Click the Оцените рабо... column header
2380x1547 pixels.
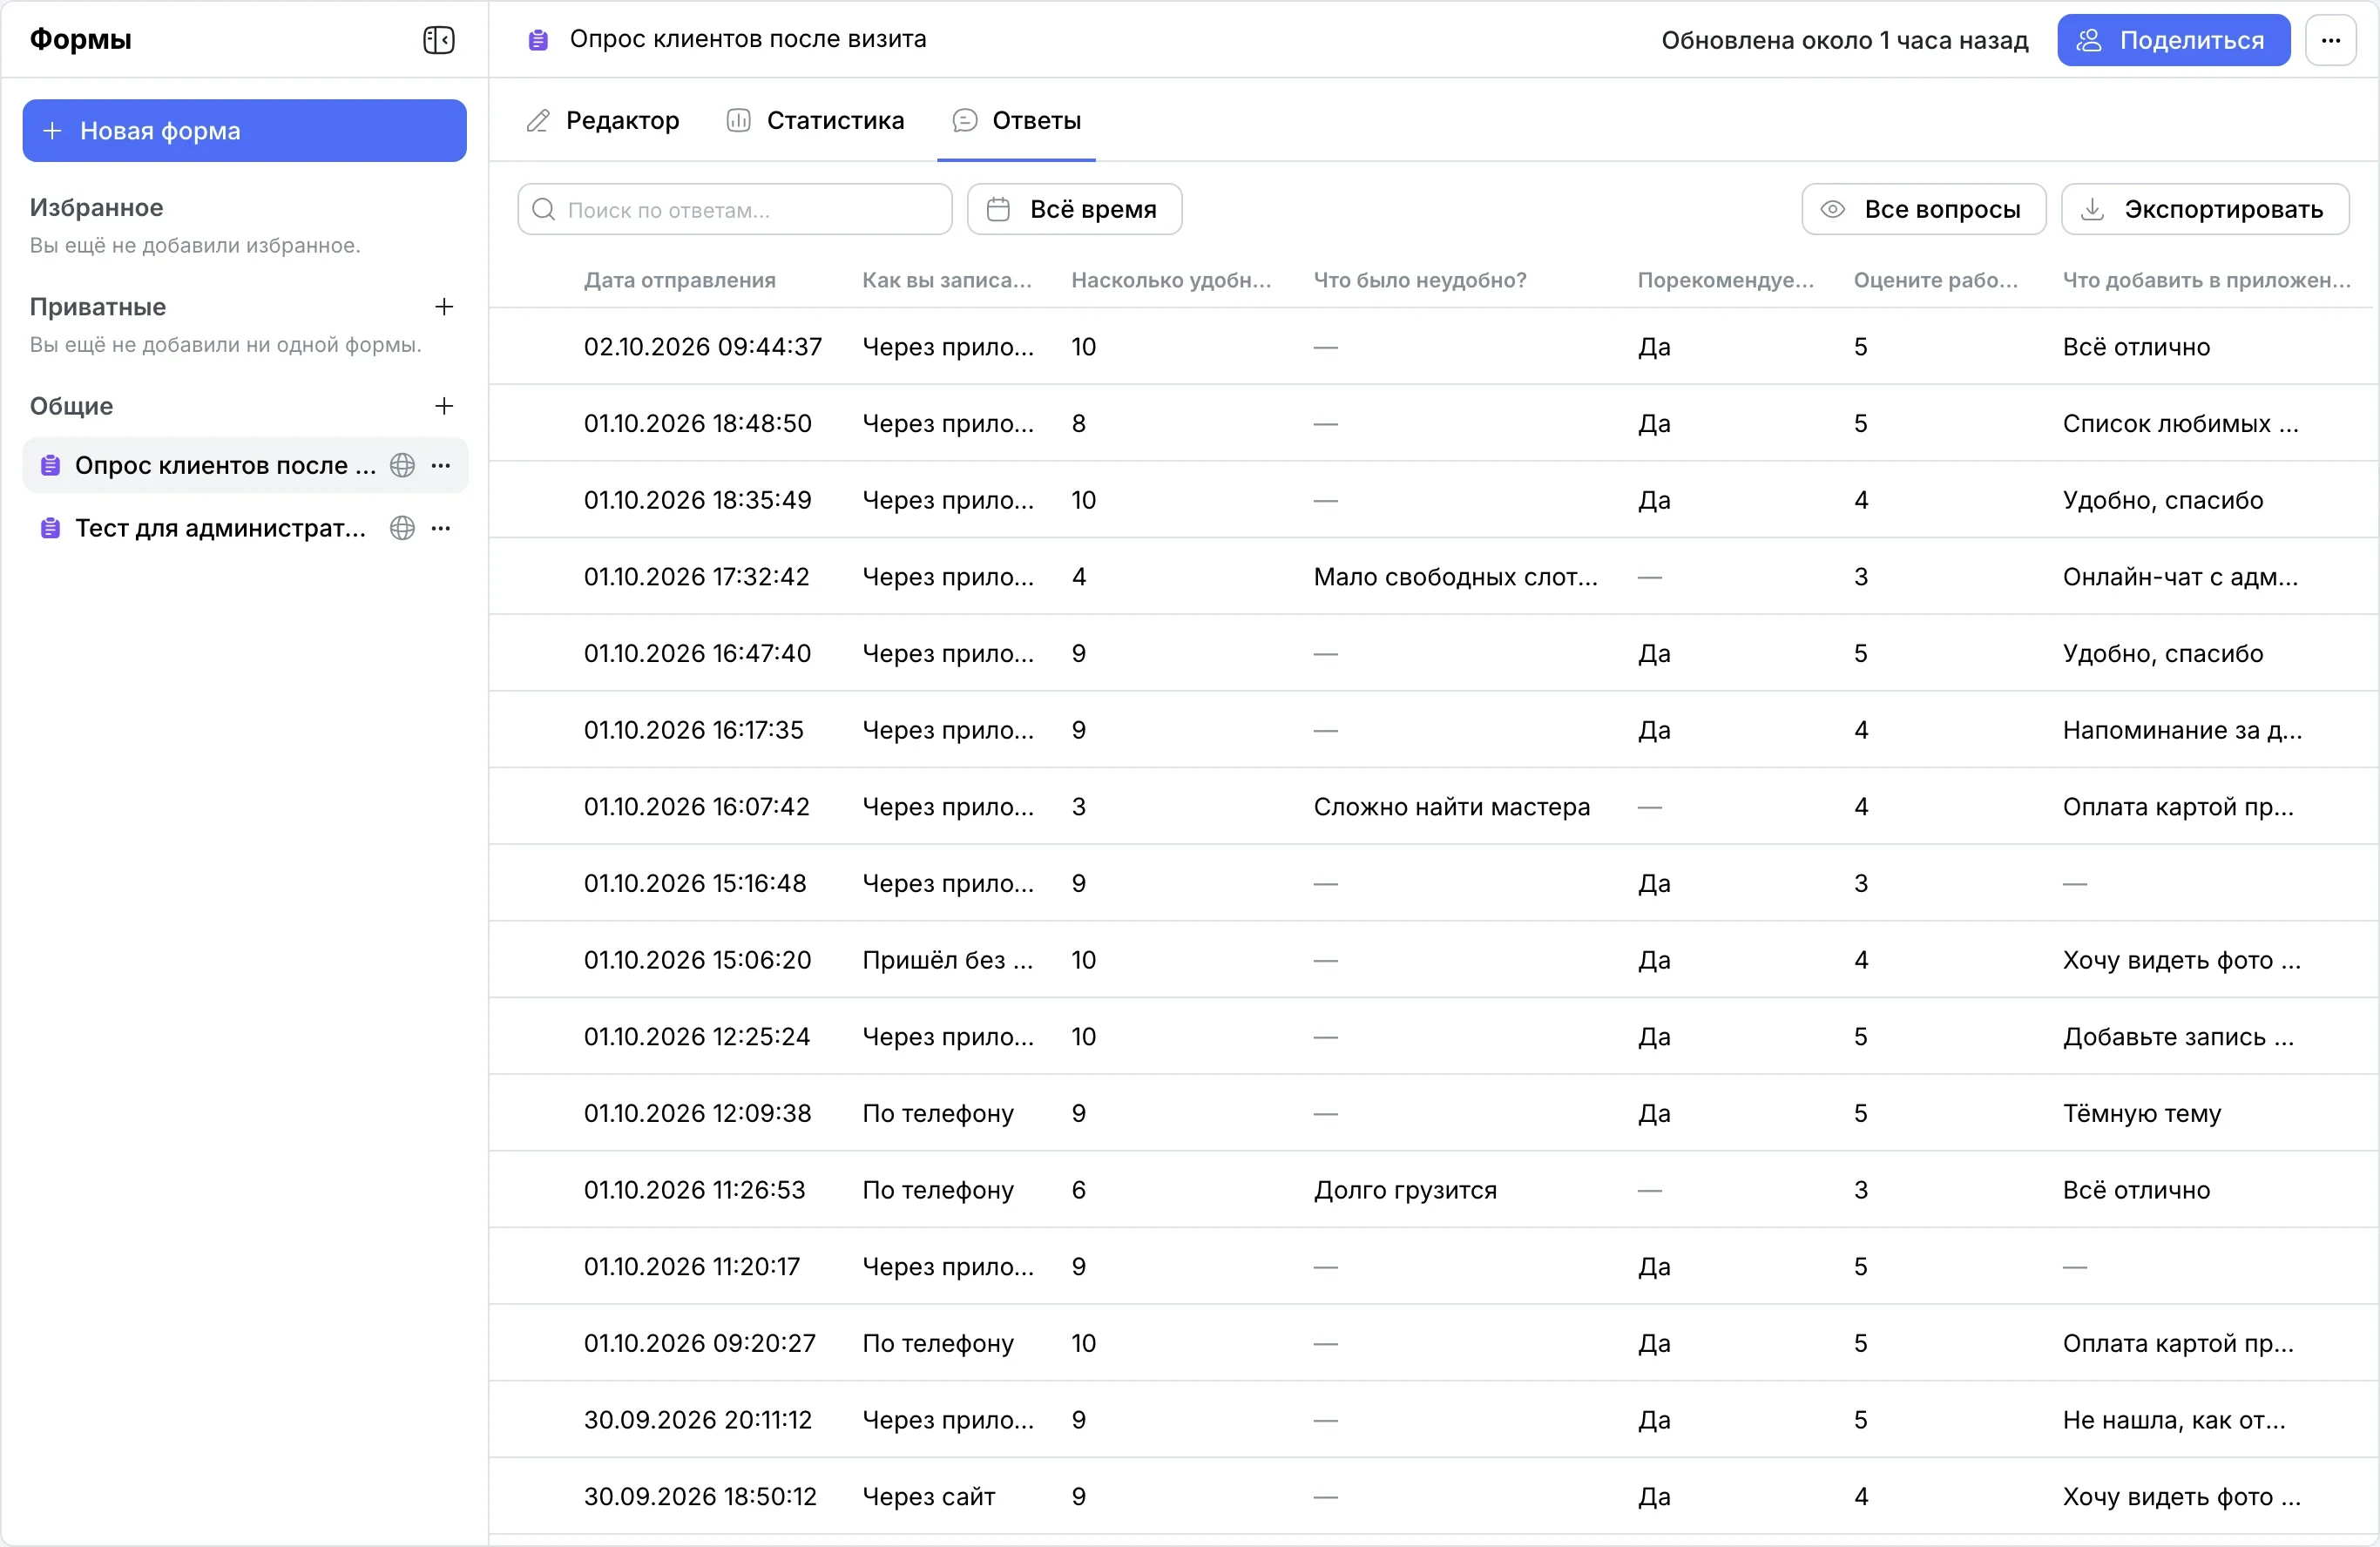point(1935,280)
